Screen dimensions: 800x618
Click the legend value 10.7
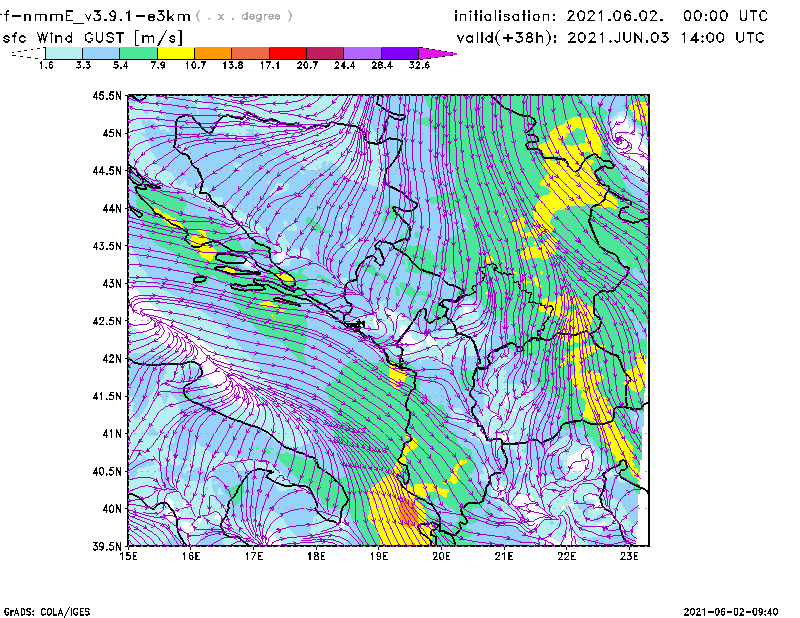(195, 65)
